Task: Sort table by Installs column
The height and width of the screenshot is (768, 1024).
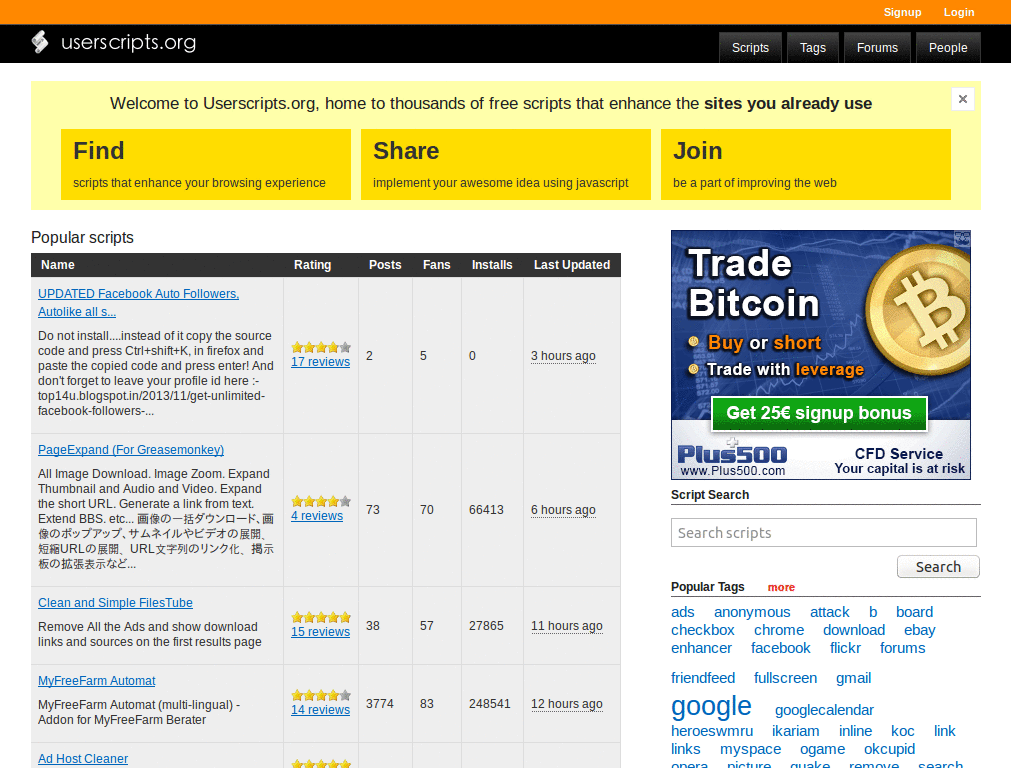Action: coord(492,265)
